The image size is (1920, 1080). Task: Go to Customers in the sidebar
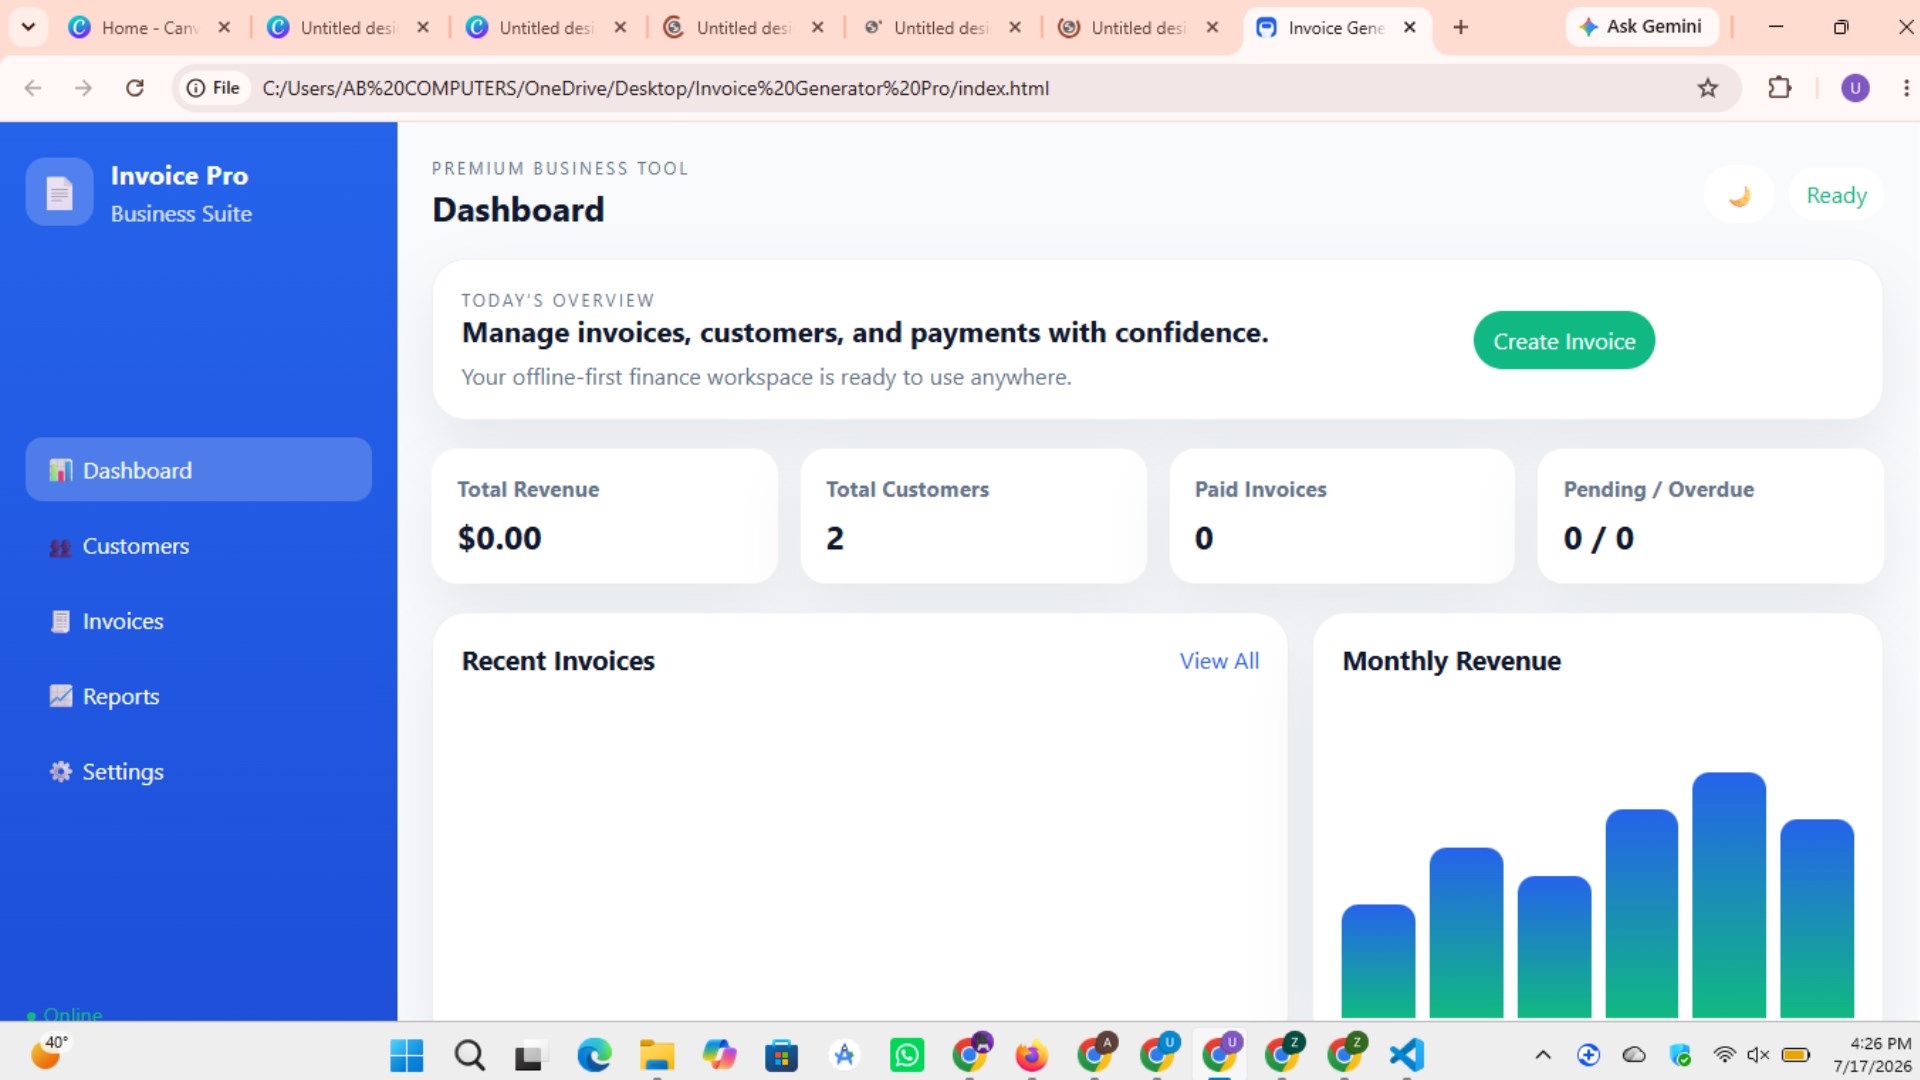198,546
